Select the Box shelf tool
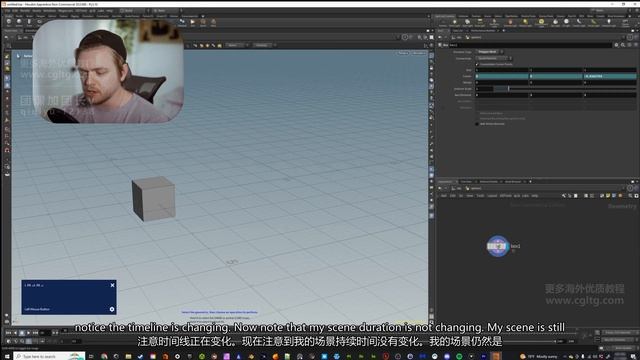 click(9, 22)
